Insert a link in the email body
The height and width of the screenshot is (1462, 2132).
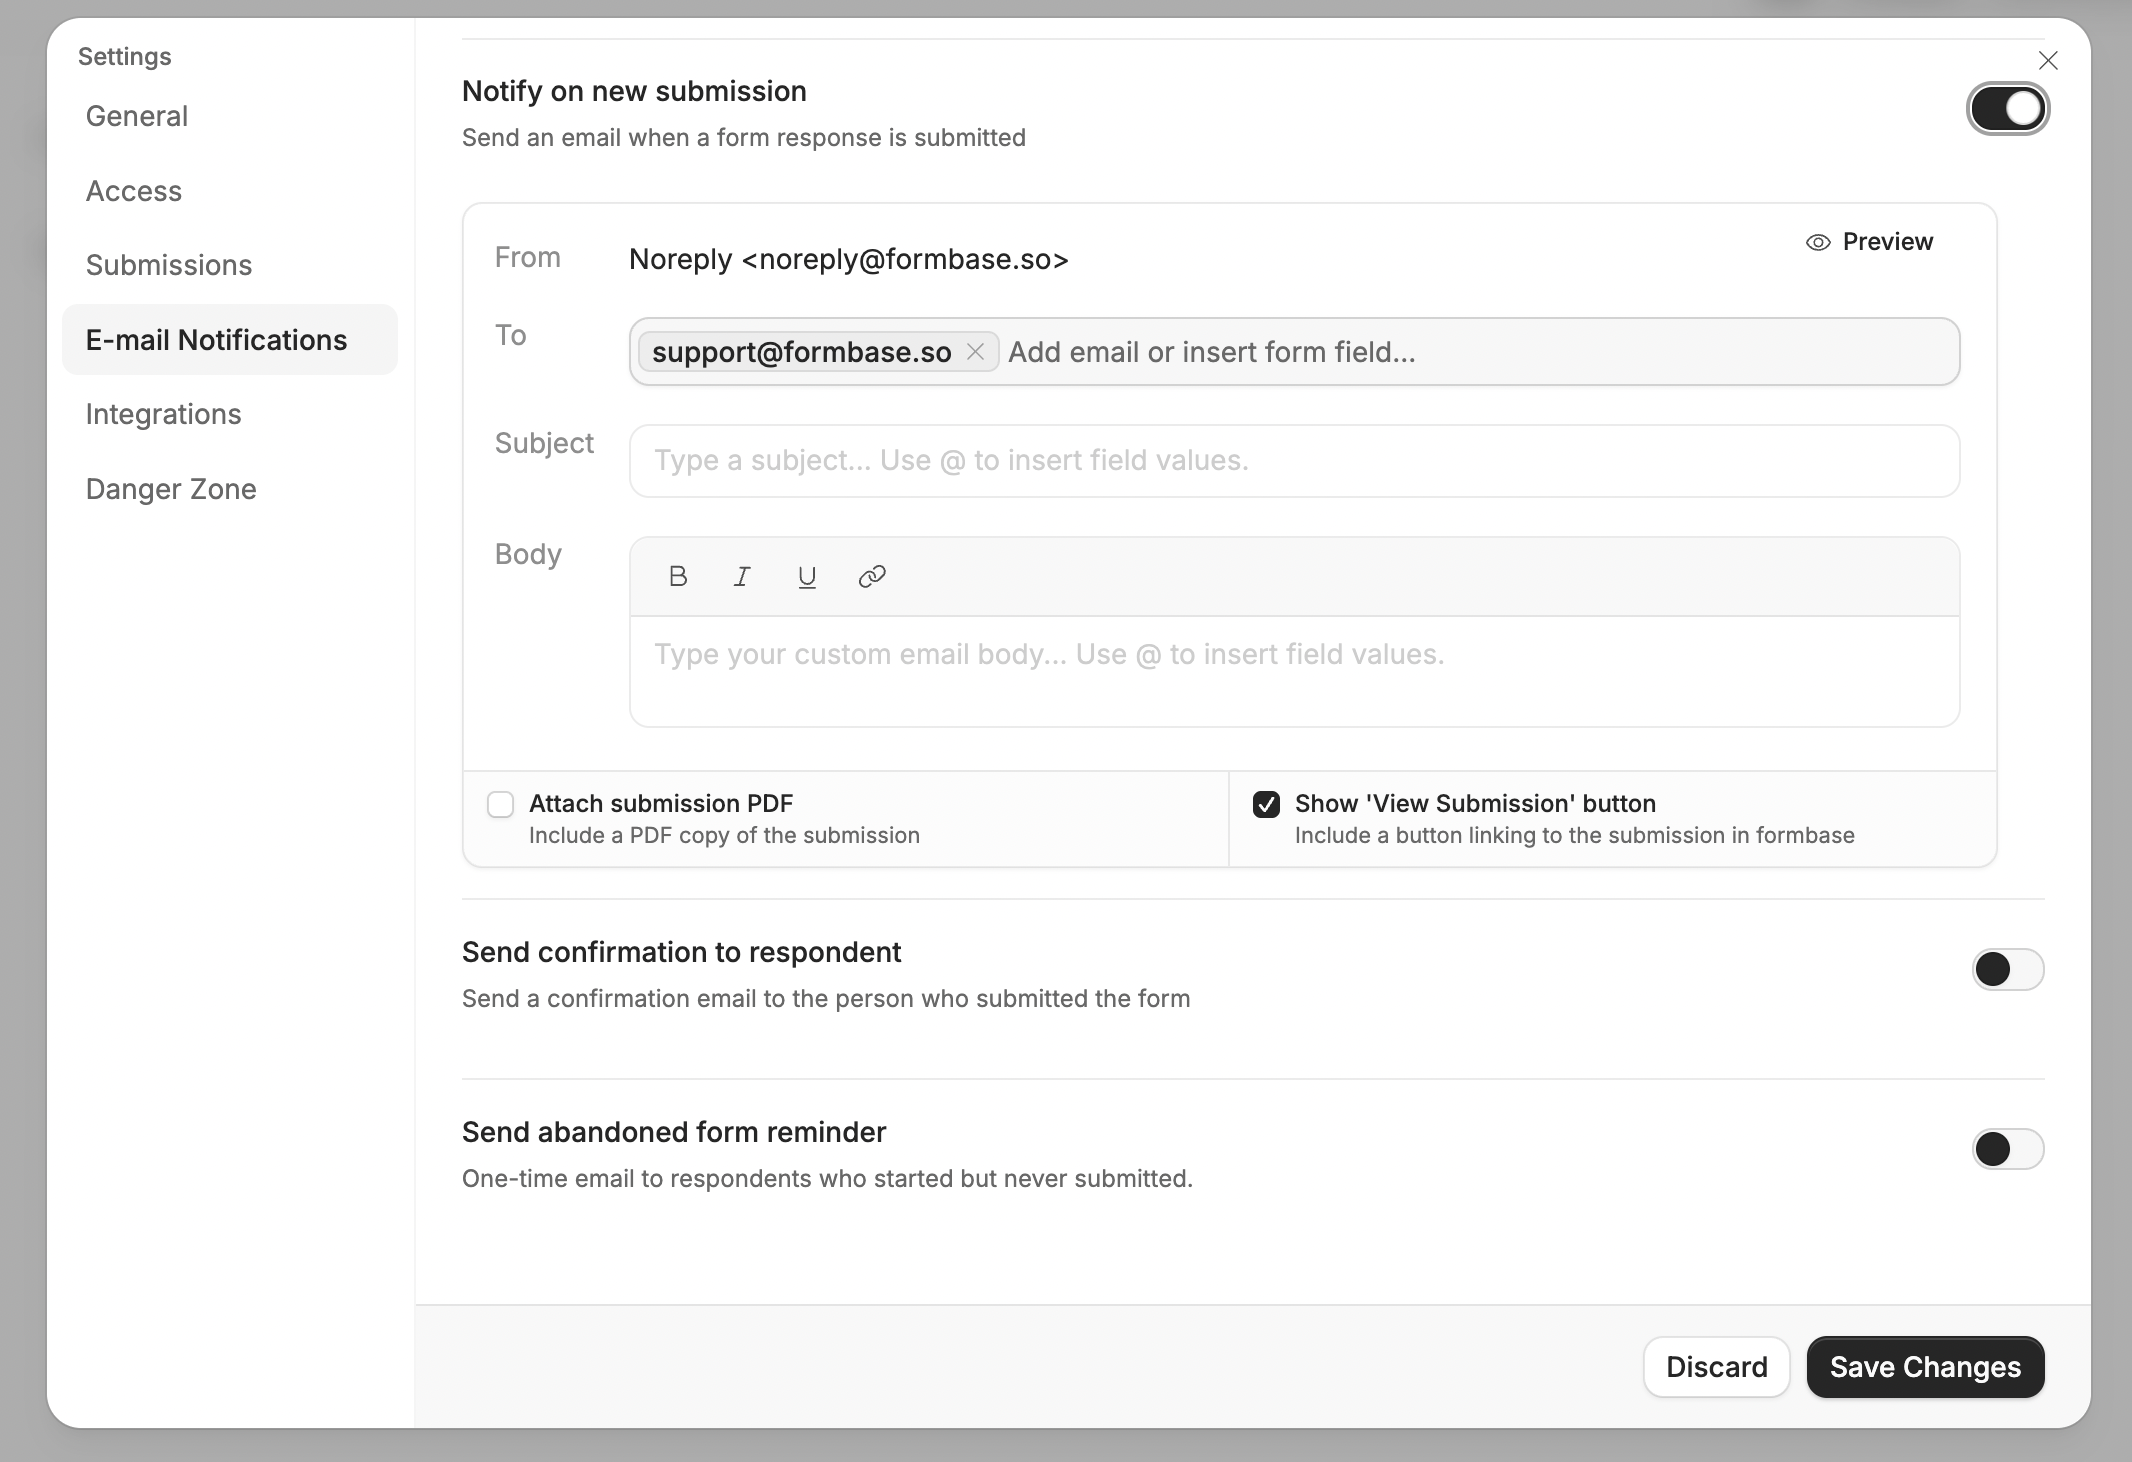(872, 576)
